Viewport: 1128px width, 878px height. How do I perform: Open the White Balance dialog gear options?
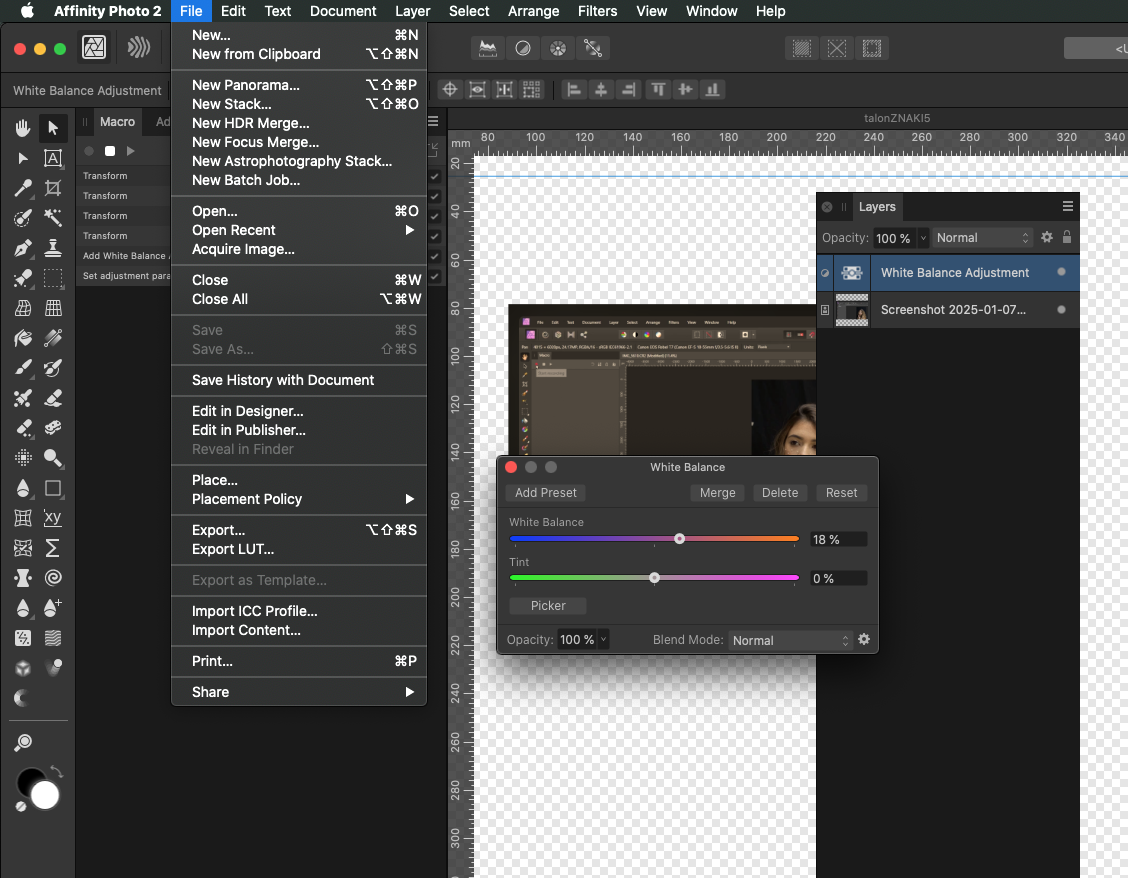click(x=864, y=639)
